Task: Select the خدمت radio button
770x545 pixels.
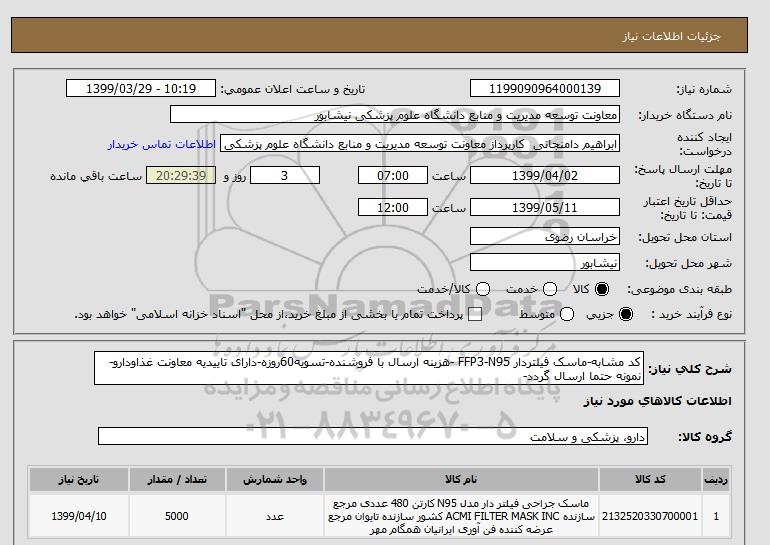Action: [x=550, y=289]
